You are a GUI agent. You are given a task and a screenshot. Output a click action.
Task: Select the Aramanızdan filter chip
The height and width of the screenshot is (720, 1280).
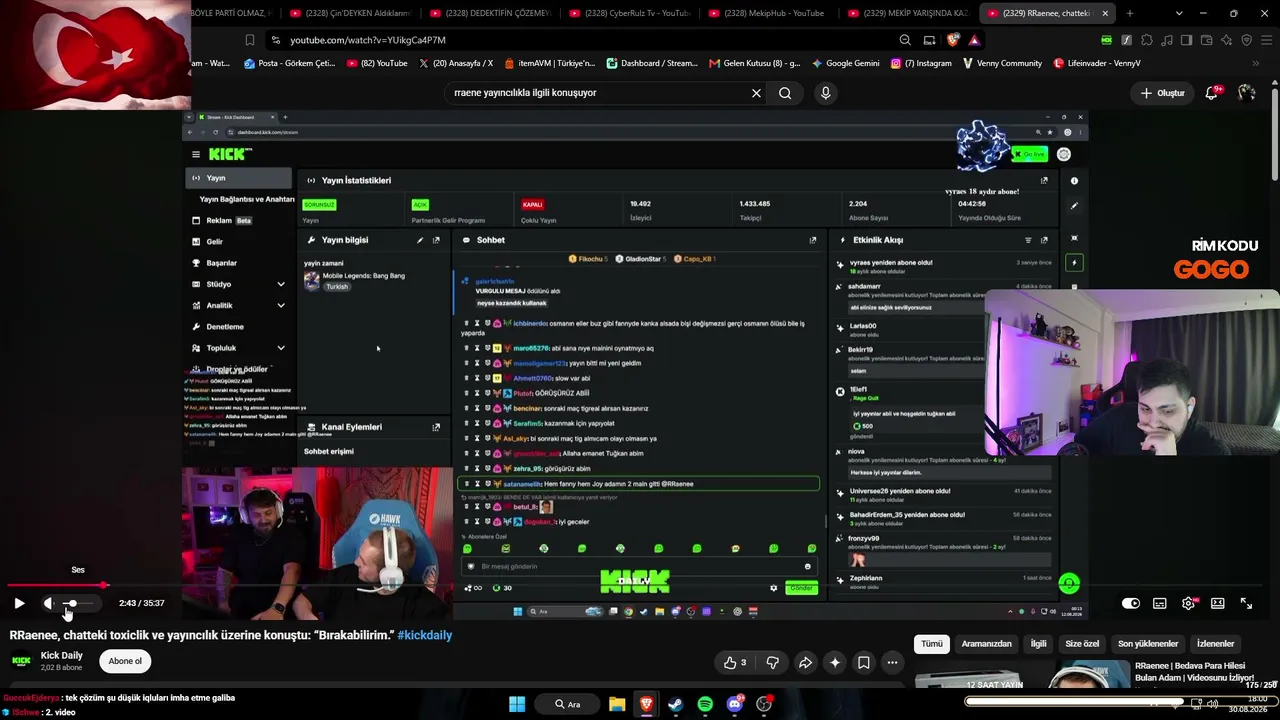tap(987, 644)
